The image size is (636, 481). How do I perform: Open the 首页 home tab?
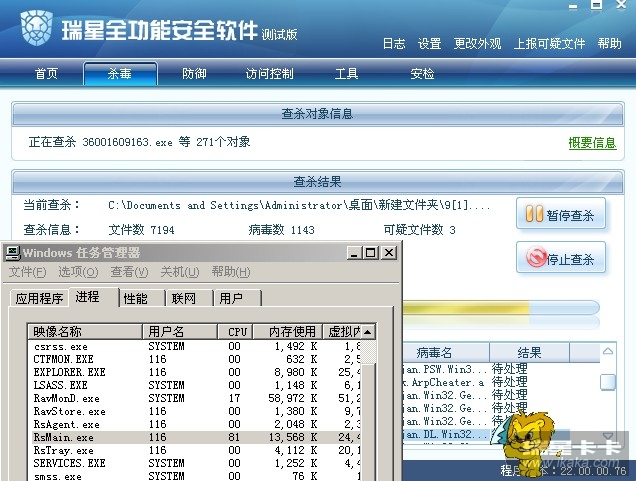pyautogui.click(x=46, y=73)
